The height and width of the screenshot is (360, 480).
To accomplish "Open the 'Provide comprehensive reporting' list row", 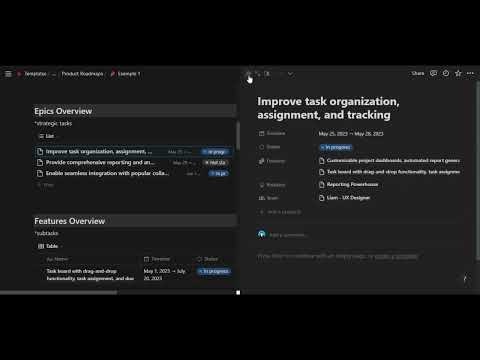I will [133, 163].
